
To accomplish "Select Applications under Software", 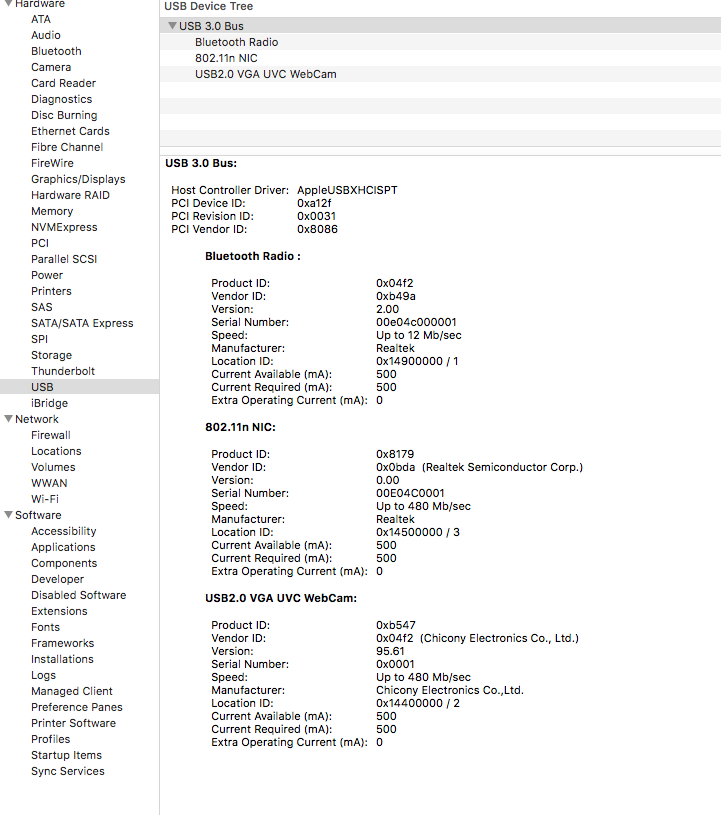I will (63, 547).
